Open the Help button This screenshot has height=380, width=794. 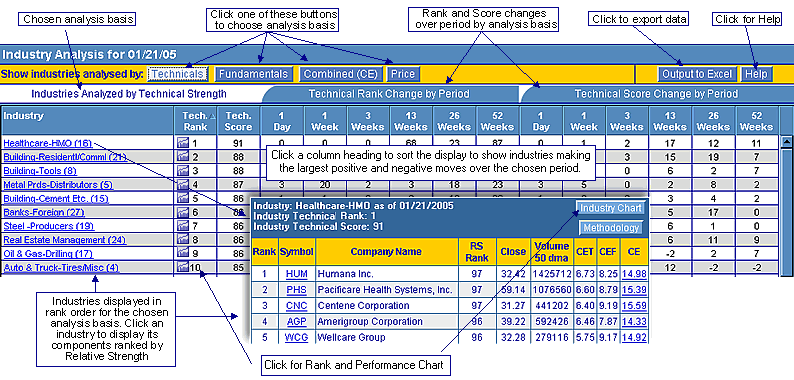coord(757,74)
